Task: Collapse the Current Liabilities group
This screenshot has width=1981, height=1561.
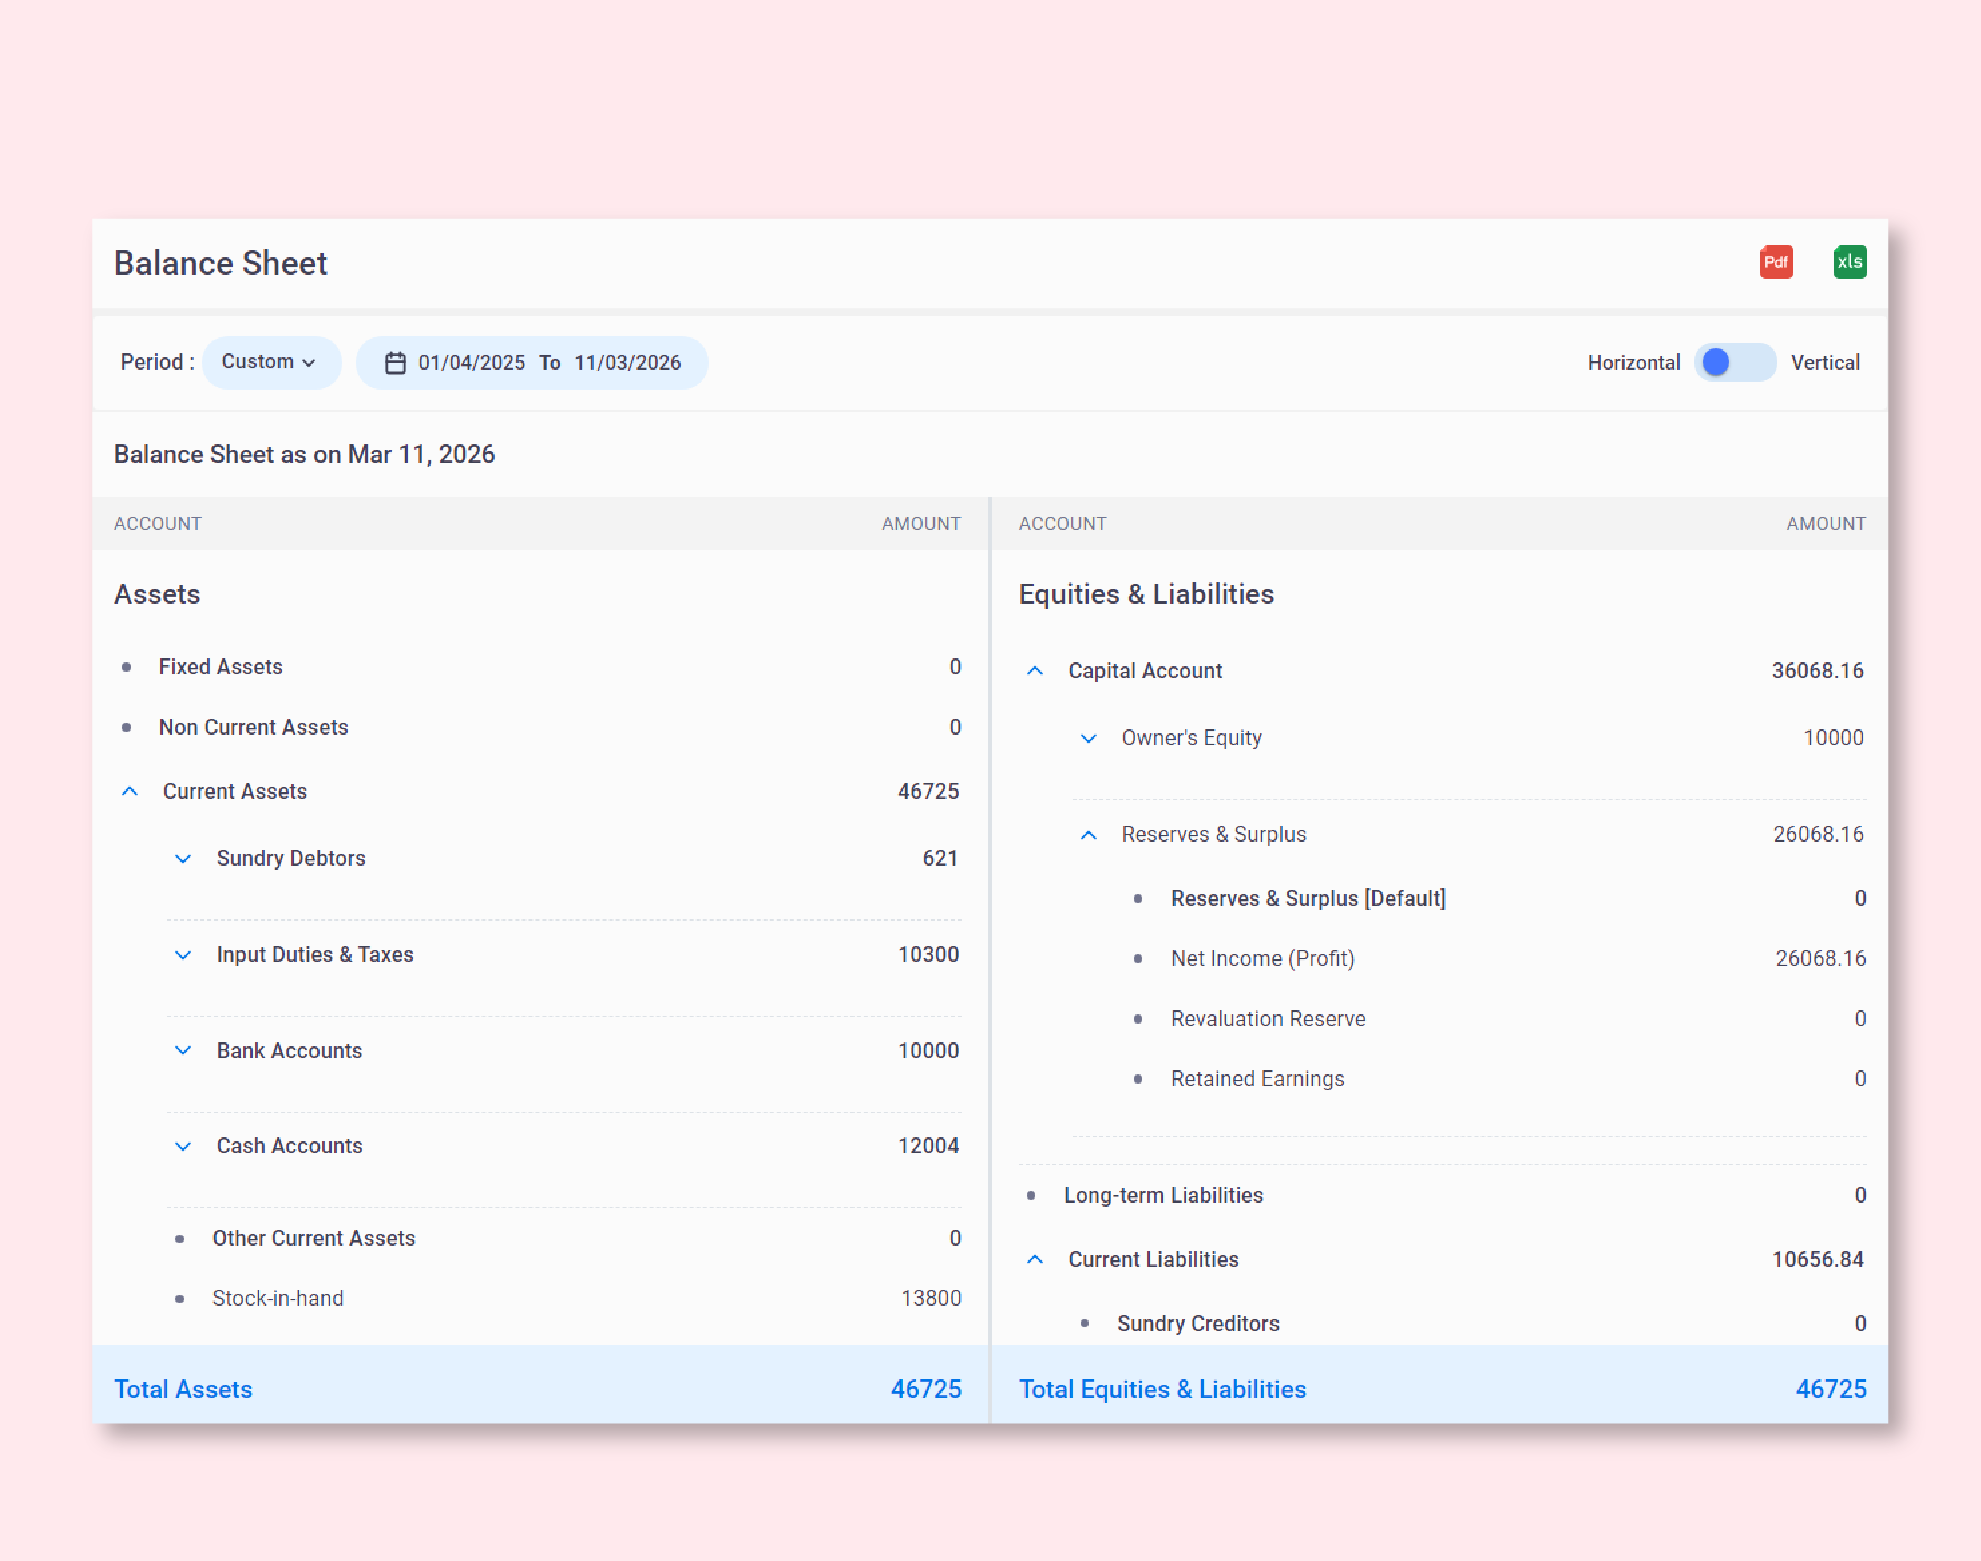Action: tap(1035, 1260)
